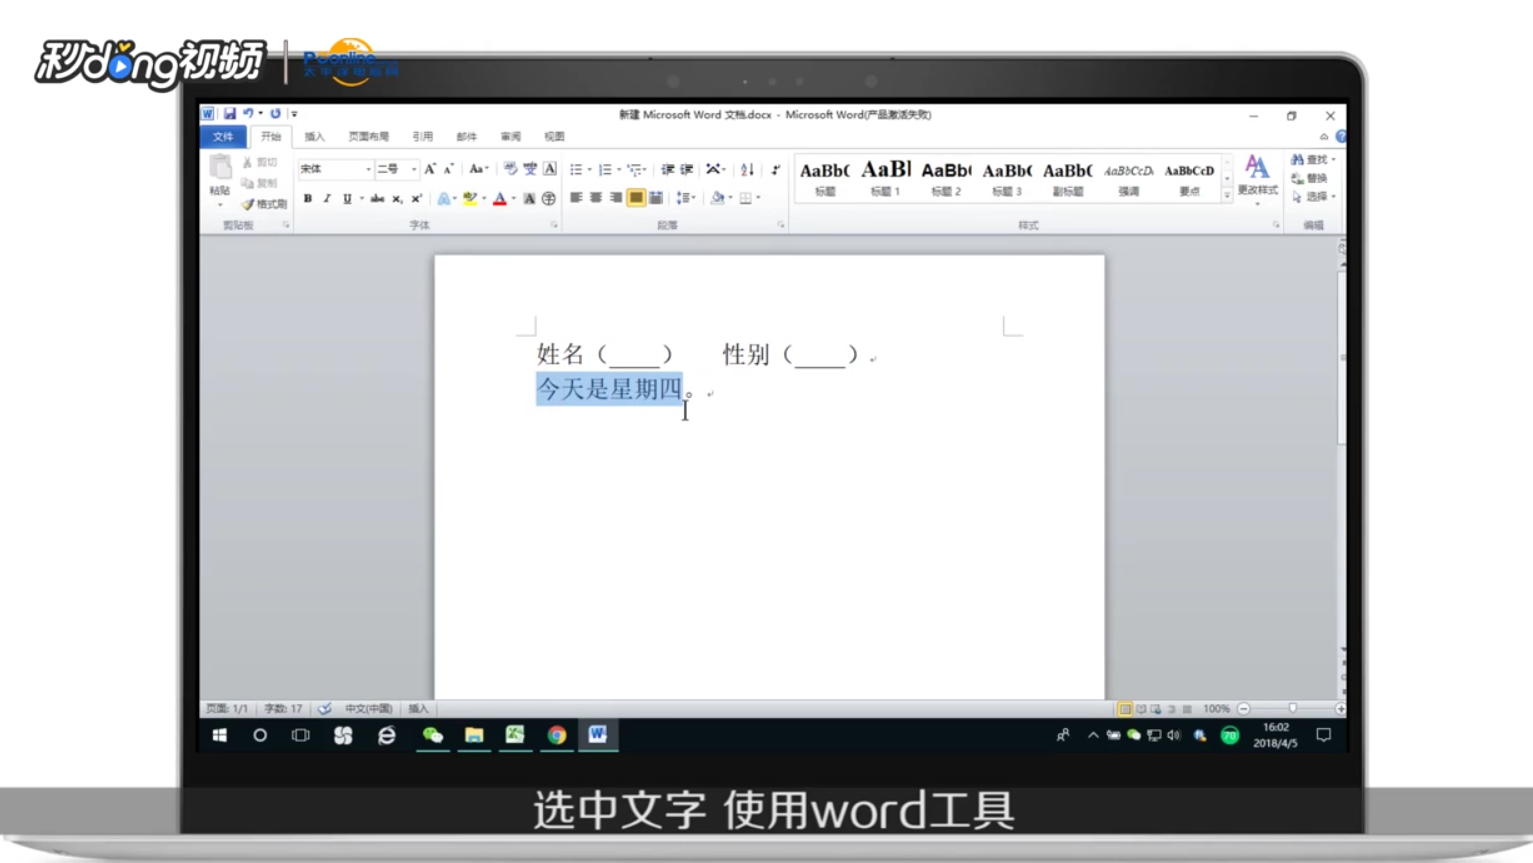
Task: Open the 文件 (File) tab
Action: (x=223, y=137)
